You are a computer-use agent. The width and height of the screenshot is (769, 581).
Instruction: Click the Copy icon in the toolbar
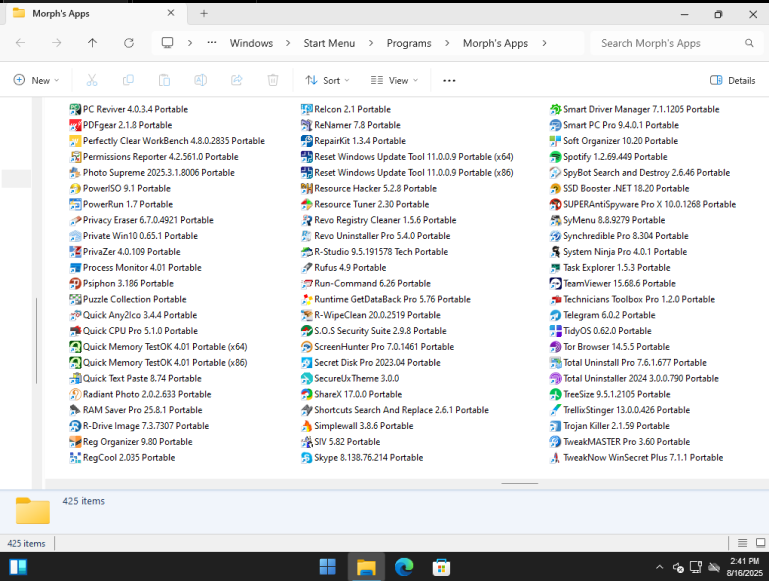128,80
